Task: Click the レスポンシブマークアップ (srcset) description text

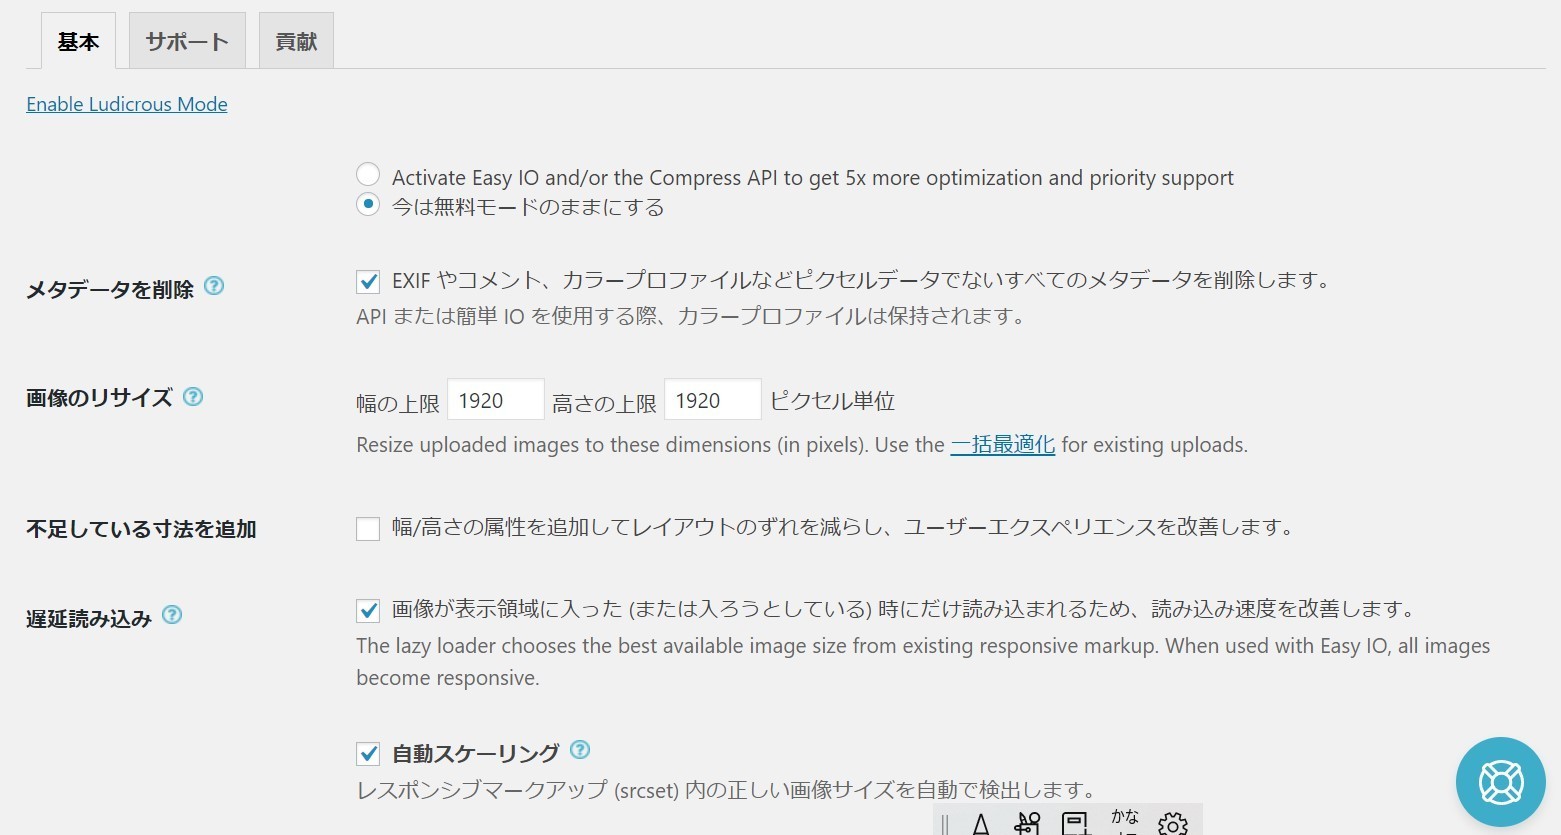Action: coord(726,790)
